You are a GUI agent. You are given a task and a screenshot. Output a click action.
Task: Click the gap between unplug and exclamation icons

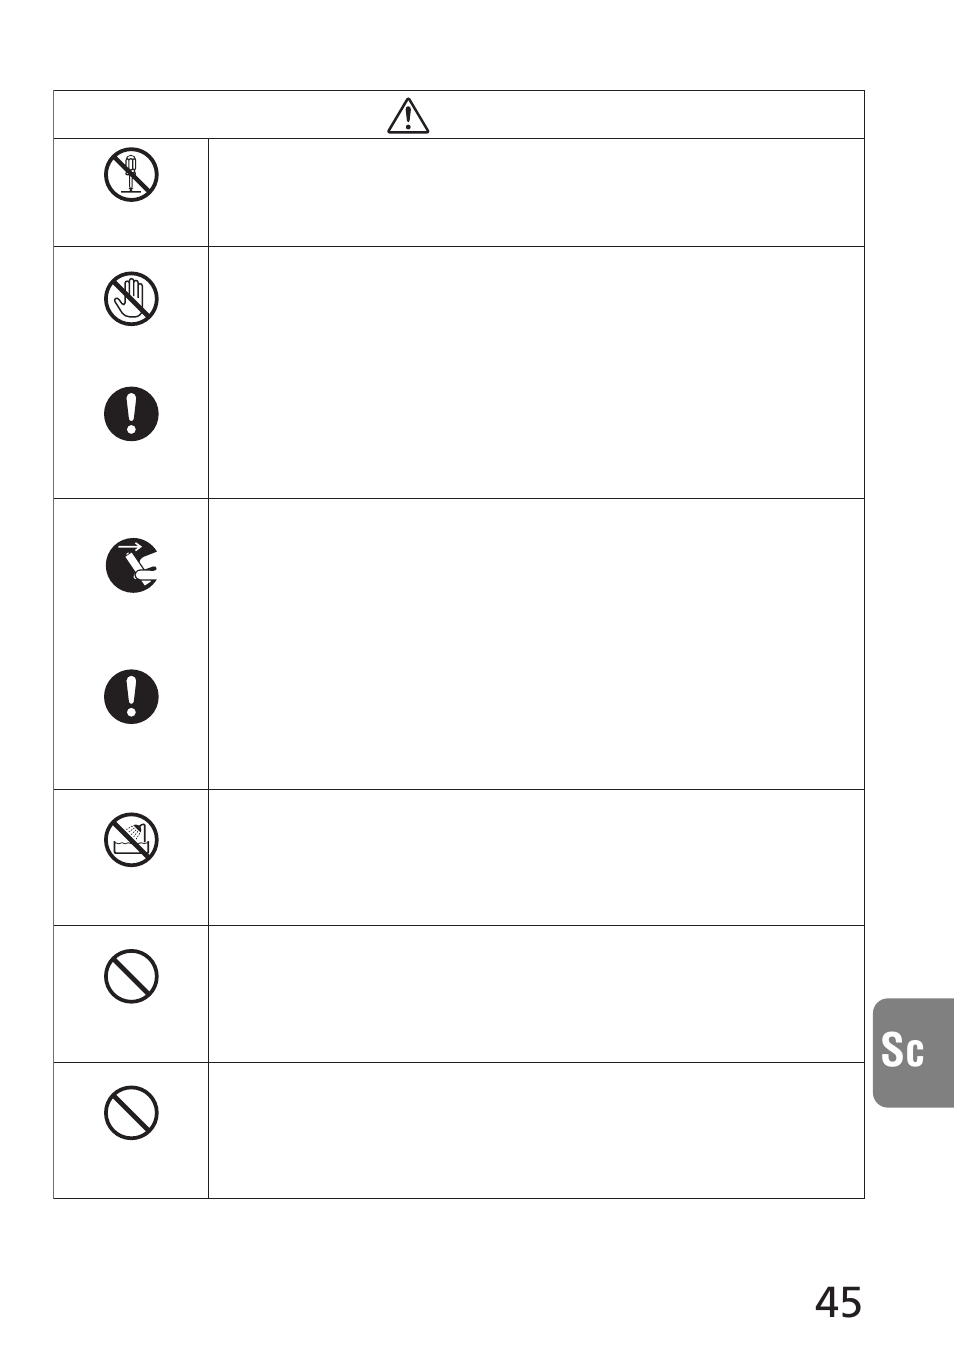(x=131, y=631)
